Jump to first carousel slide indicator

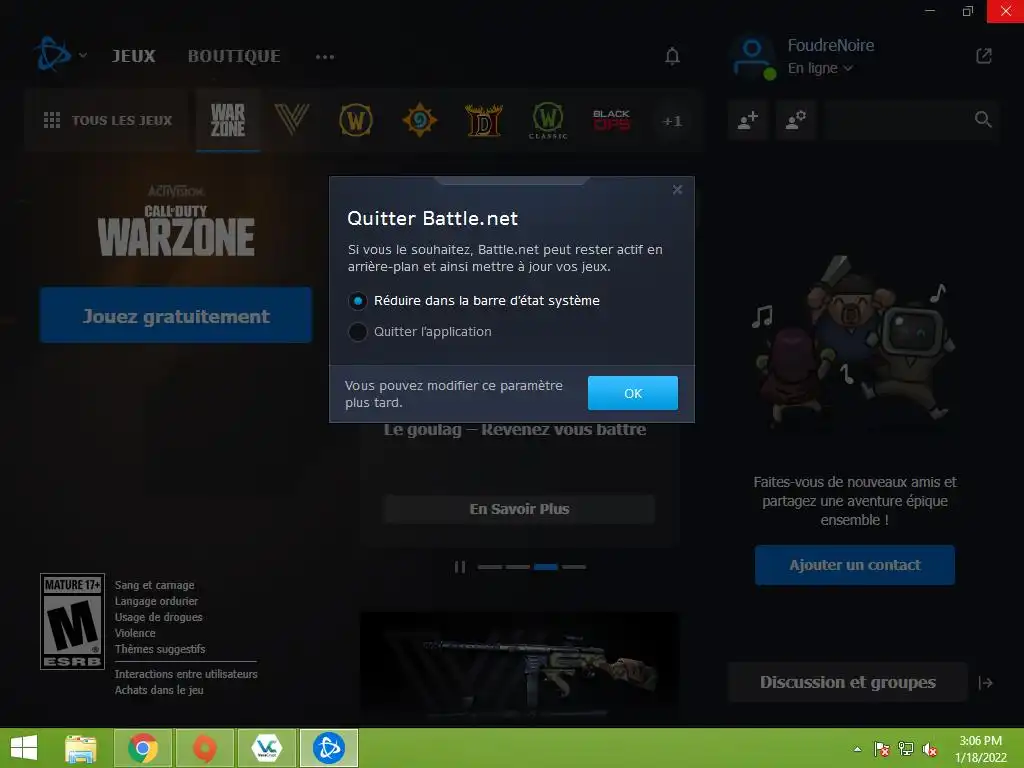490,567
